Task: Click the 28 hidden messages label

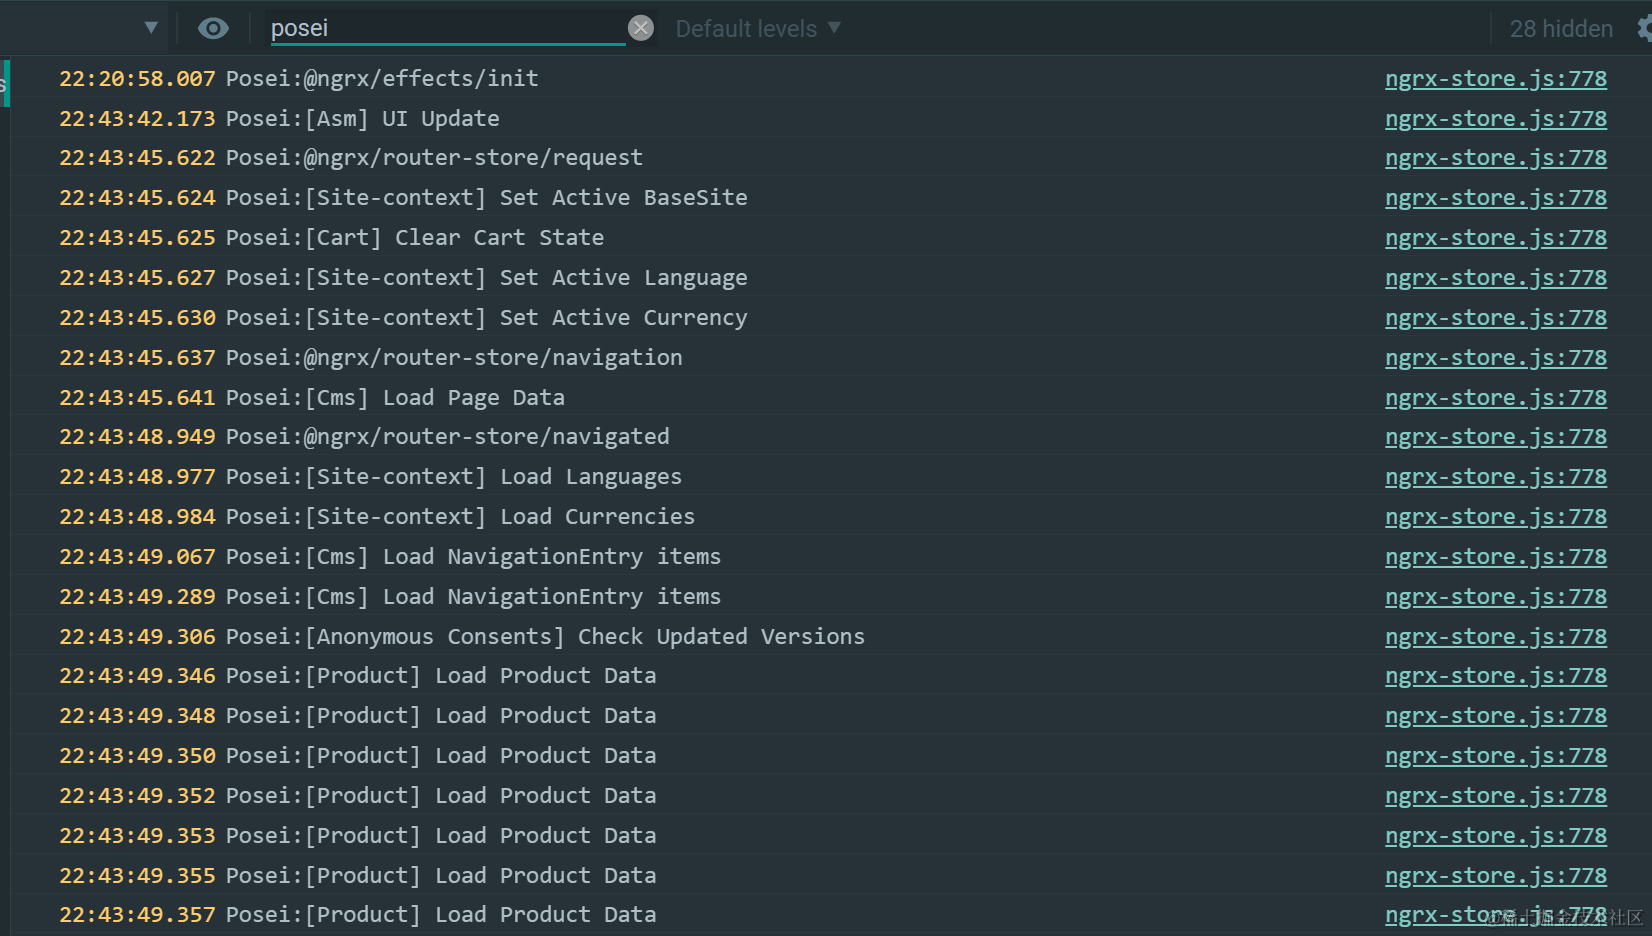Action: 1560,29
